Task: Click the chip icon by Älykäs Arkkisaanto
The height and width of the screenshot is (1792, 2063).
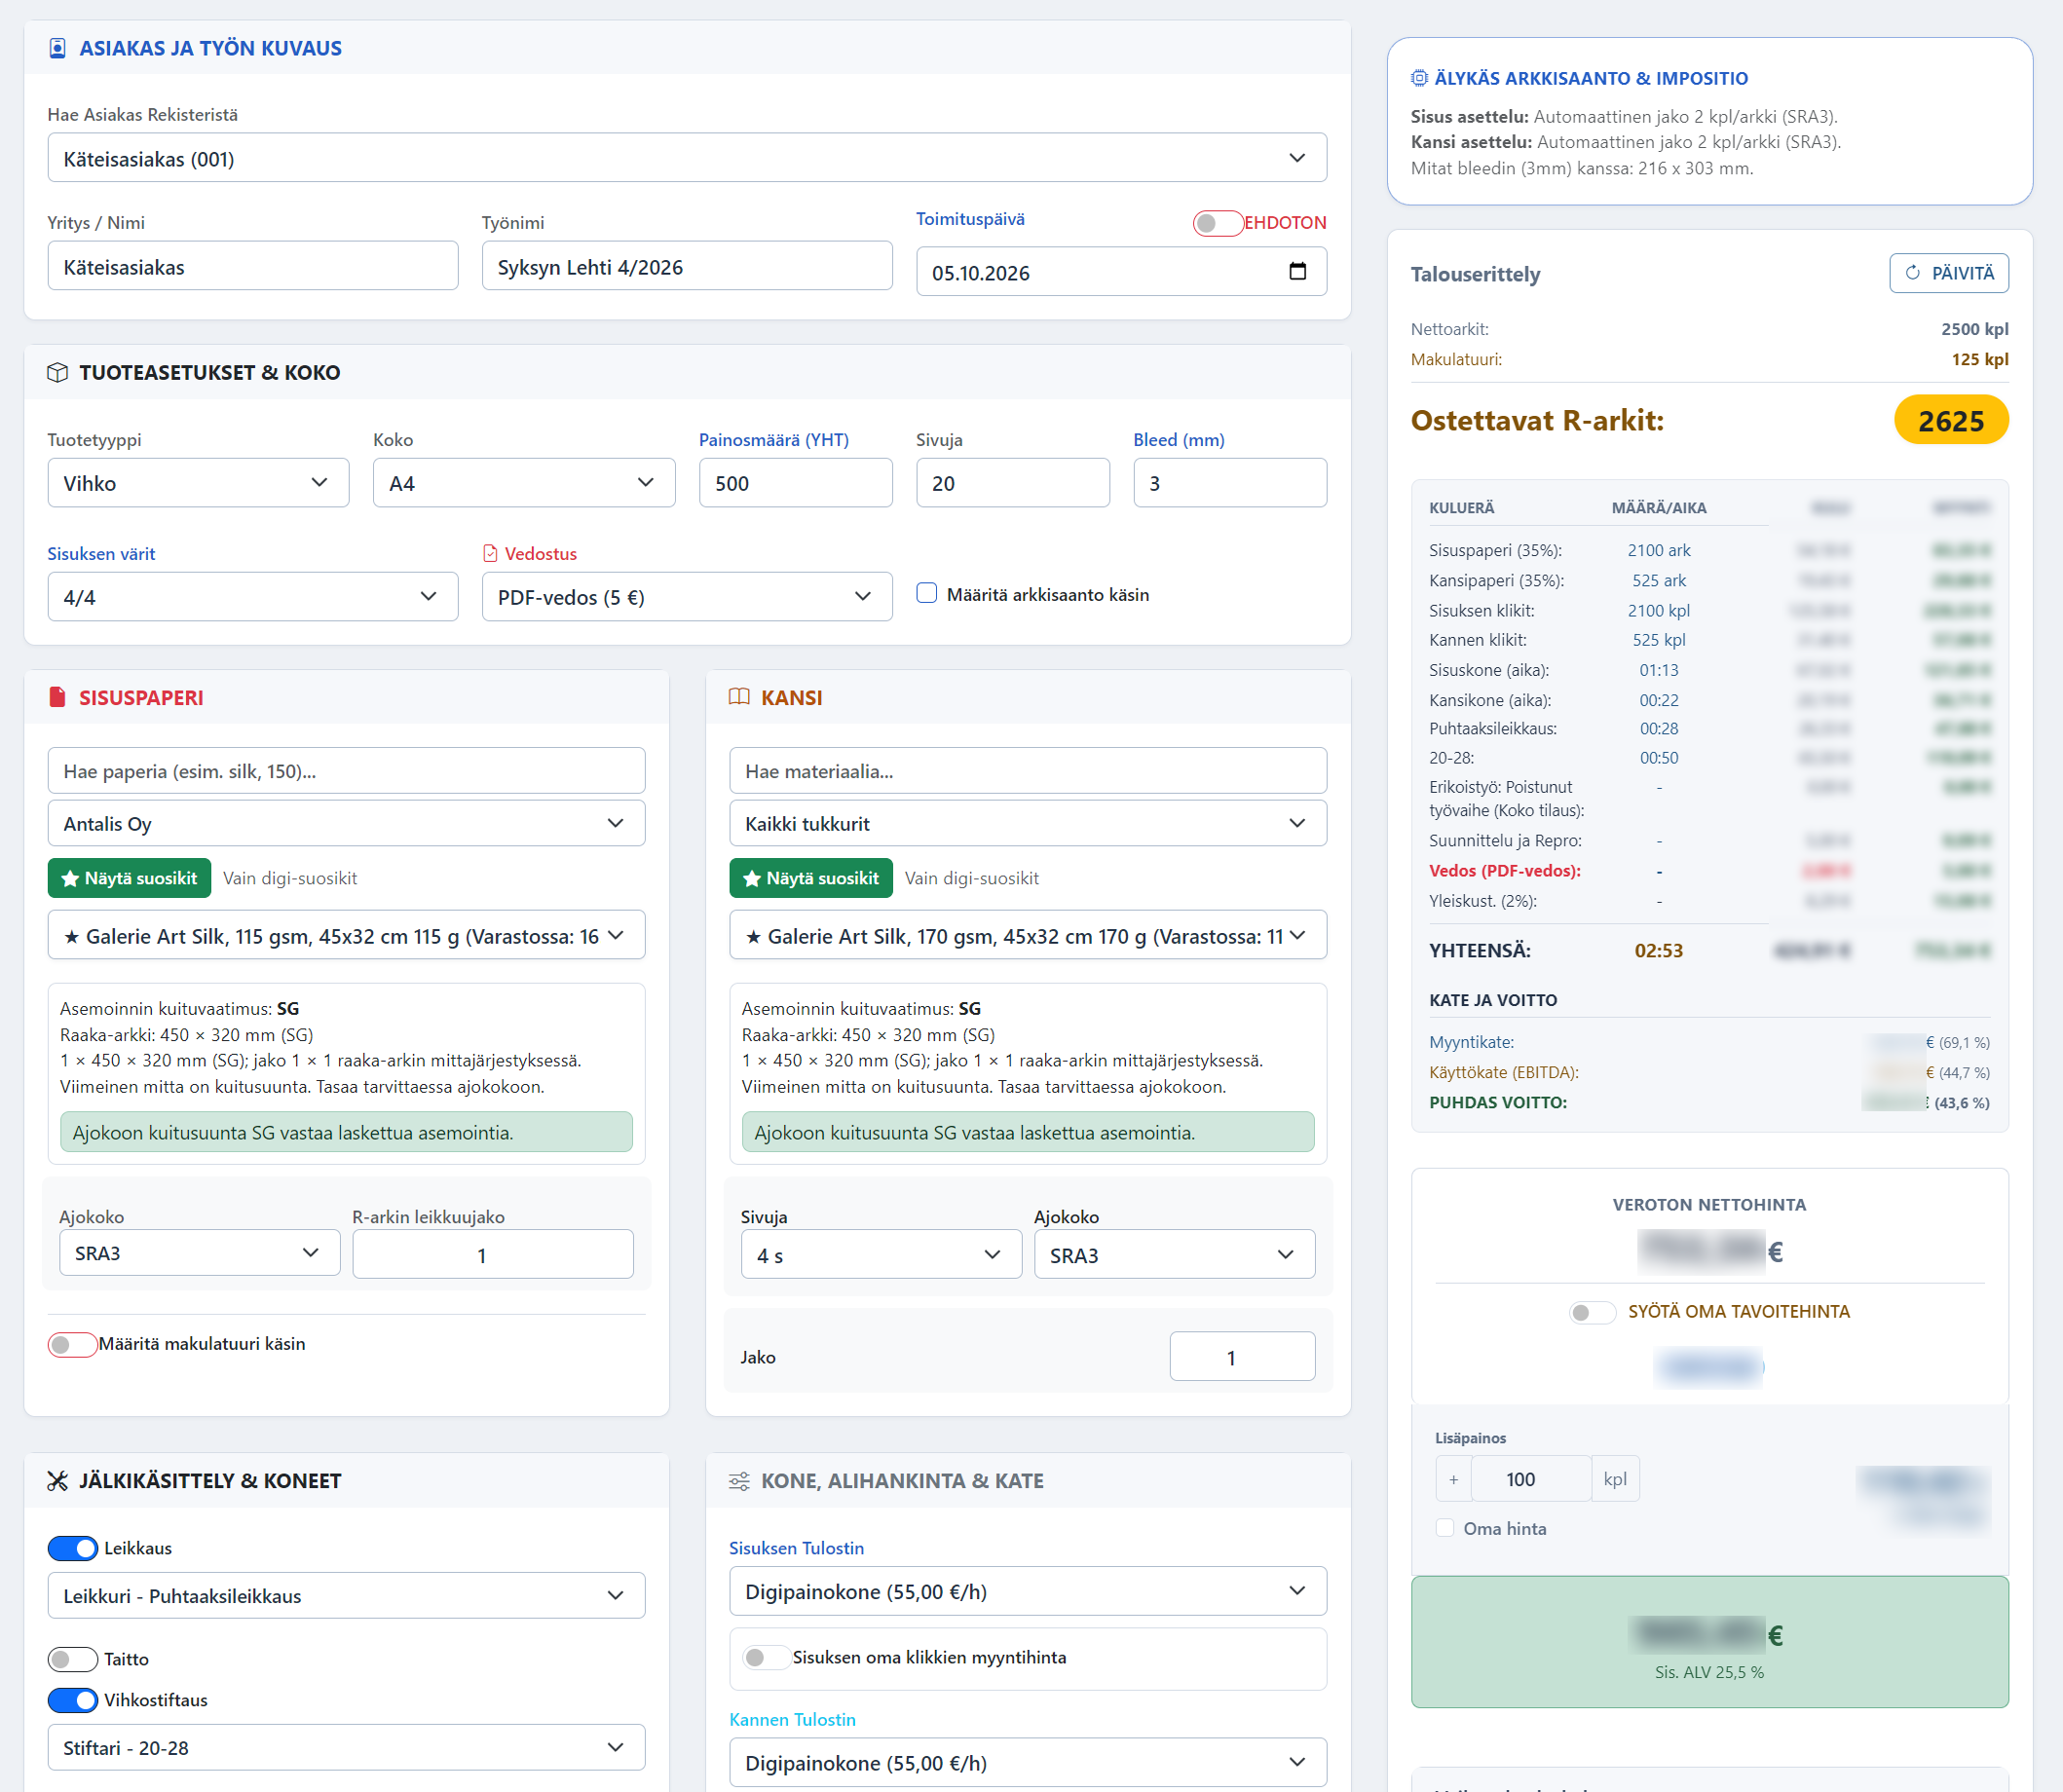Action: pos(1419,78)
